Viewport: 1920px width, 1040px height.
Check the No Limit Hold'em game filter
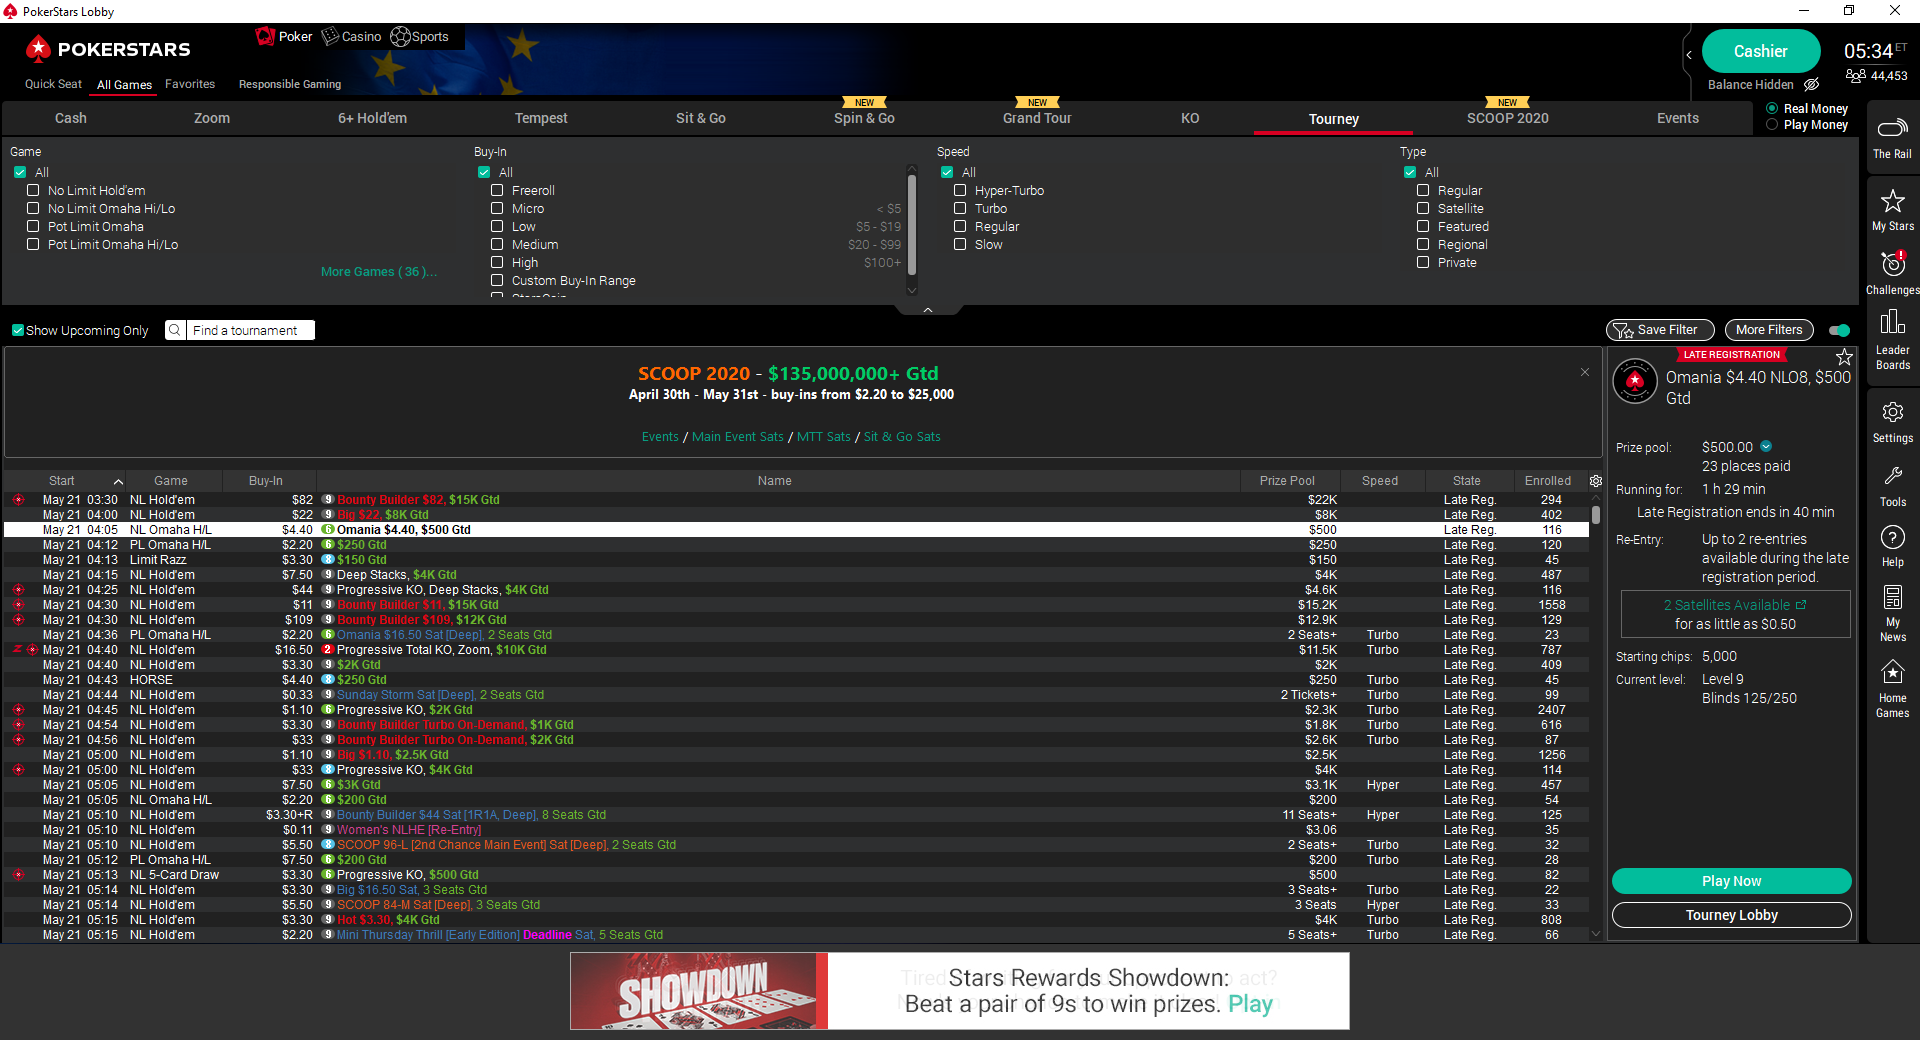coord(33,190)
